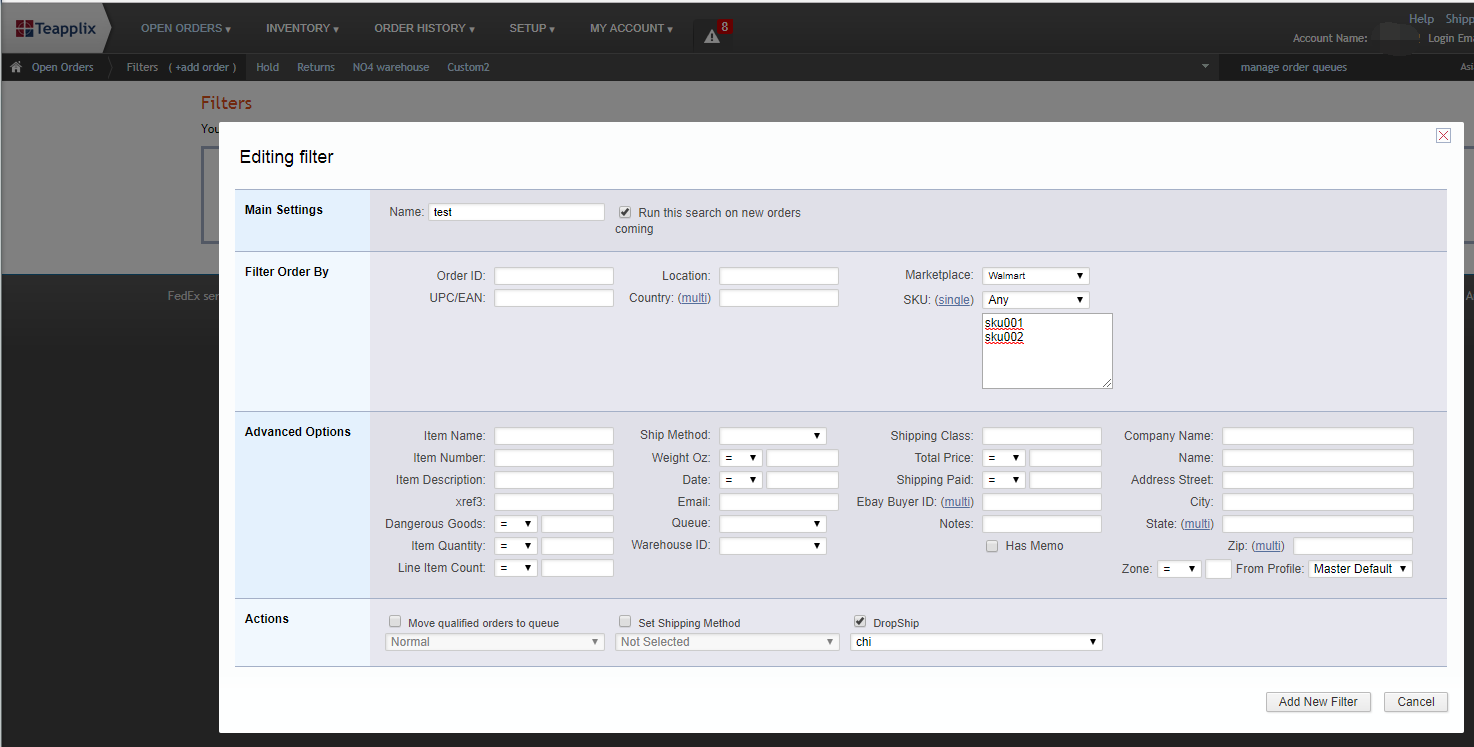Image resolution: width=1474 pixels, height=747 pixels.
Task: Click the Help link
Action: click(1421, 19)
